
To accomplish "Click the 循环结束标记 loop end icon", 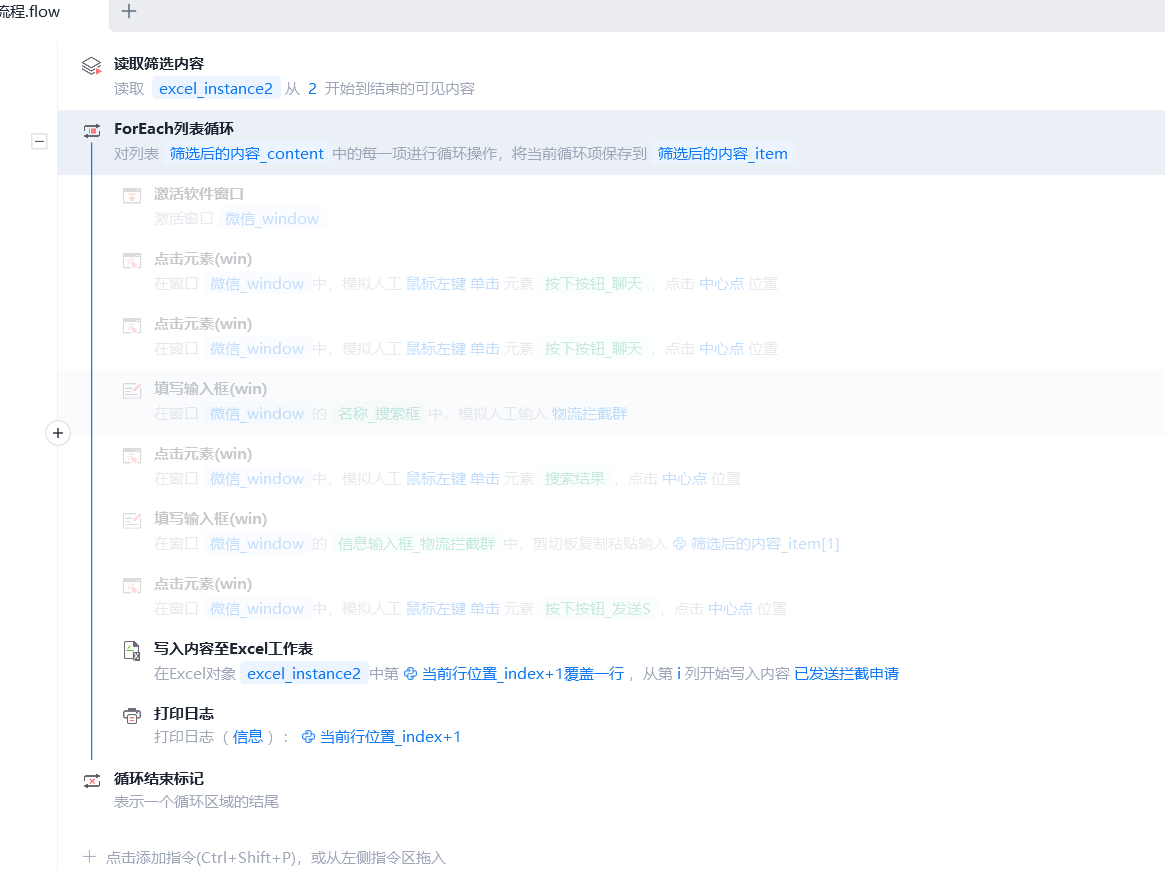I will pos(91,780).
